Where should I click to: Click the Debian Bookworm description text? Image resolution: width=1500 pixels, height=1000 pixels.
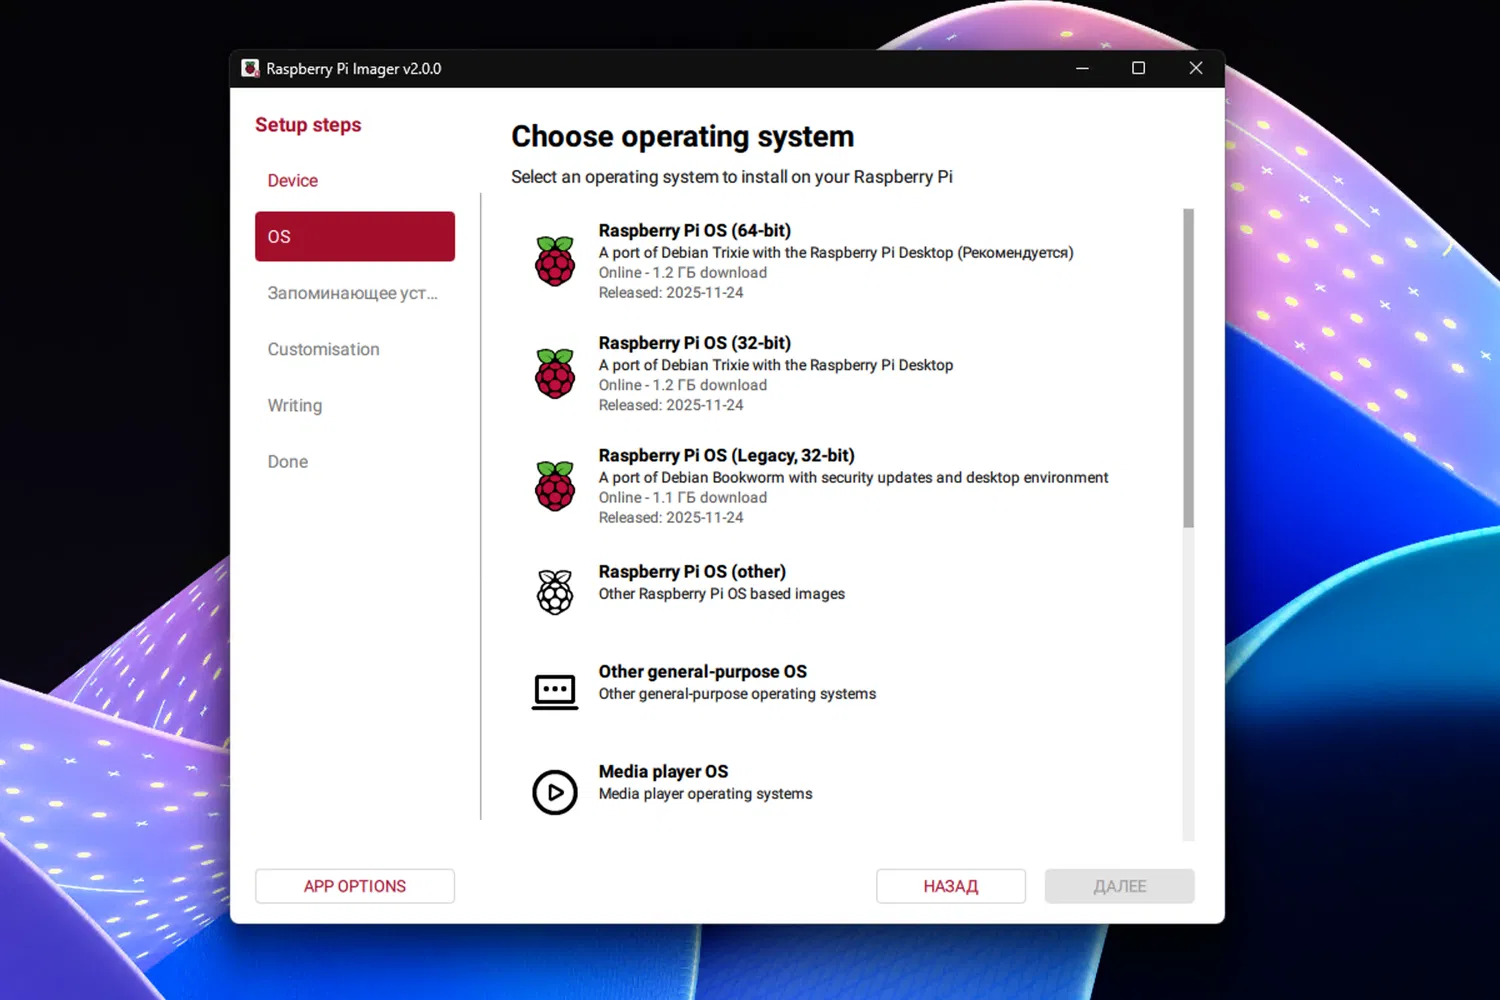tap(853, 478)
